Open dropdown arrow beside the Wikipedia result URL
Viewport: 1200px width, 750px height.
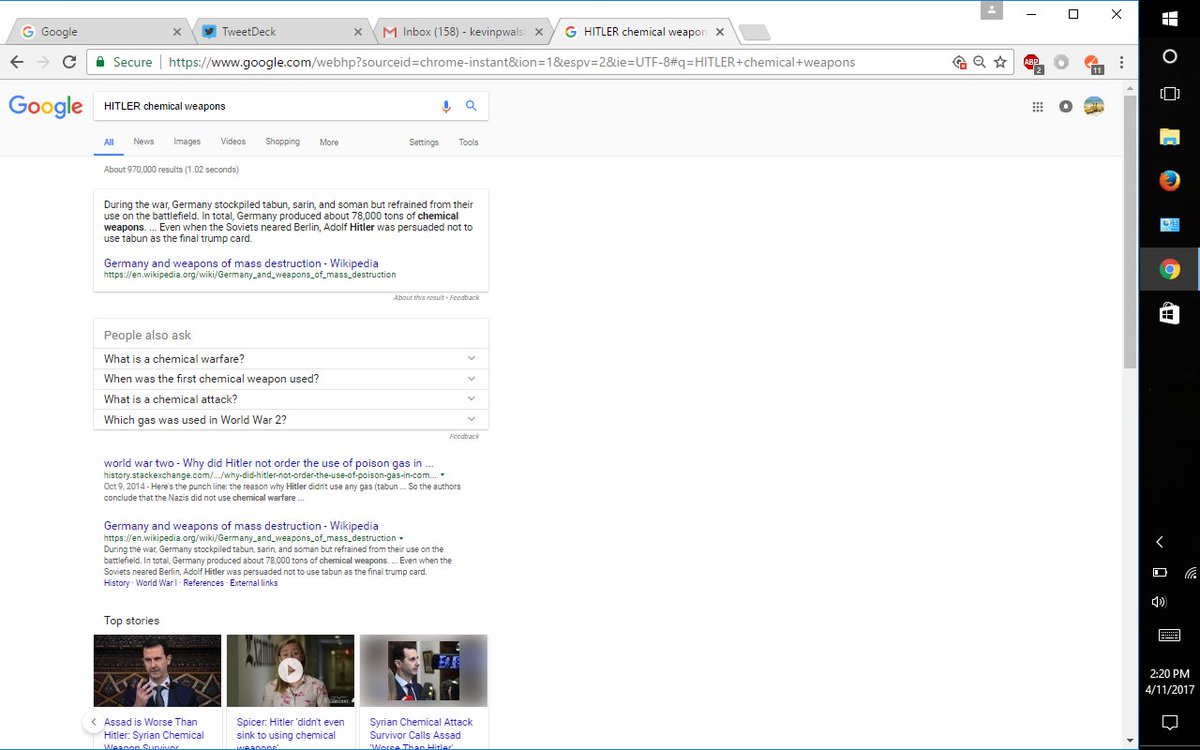[401, 538]
